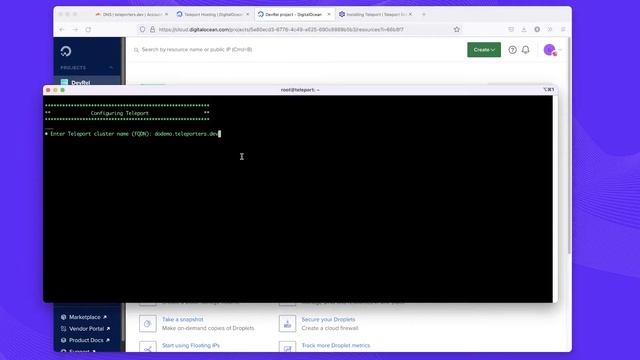Close the Installing Teleport tab

pos(410,14)
